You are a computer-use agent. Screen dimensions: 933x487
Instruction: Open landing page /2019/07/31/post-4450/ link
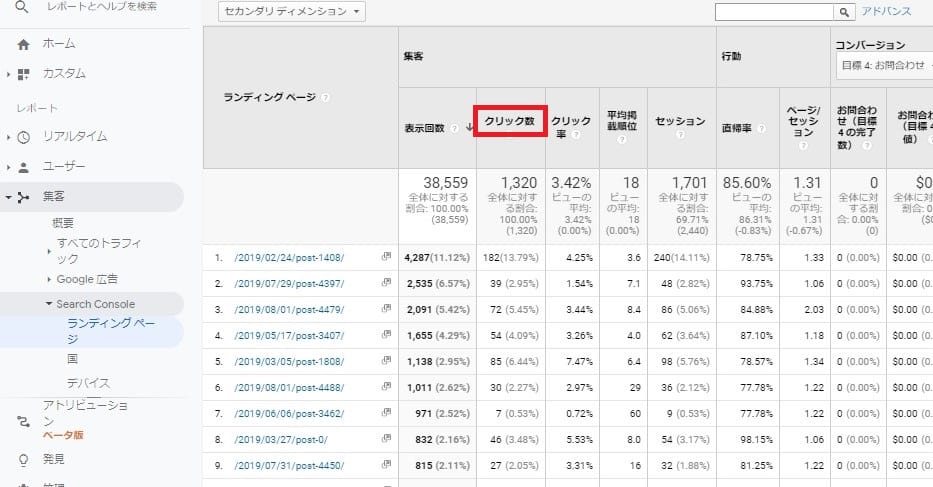(289, 466)
